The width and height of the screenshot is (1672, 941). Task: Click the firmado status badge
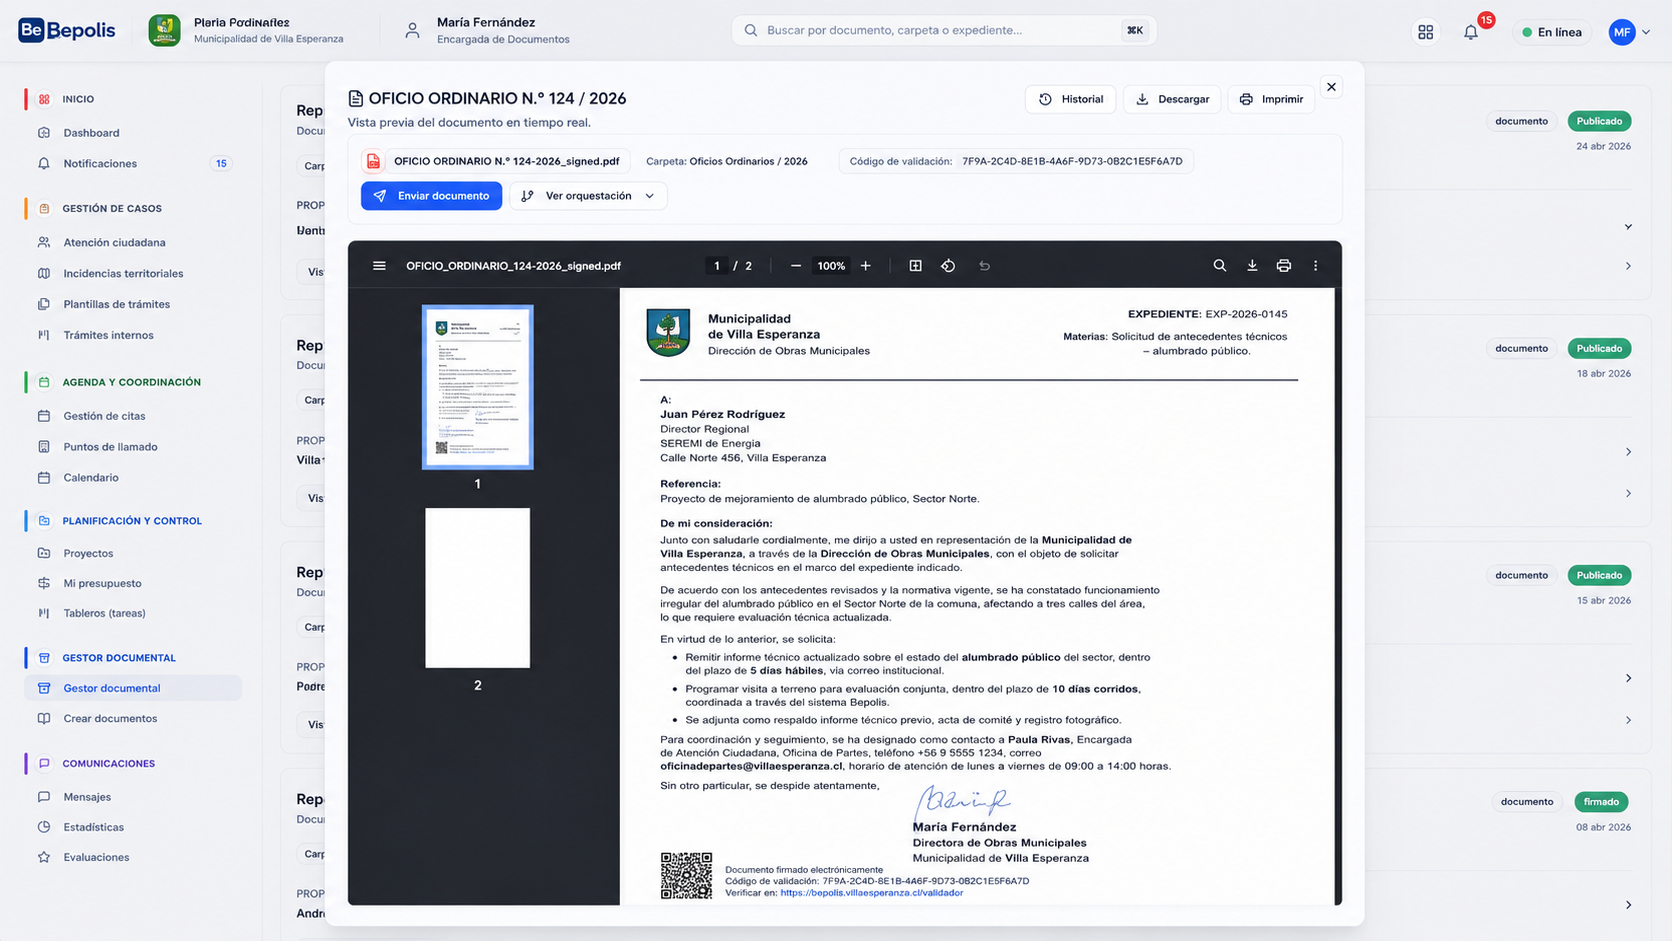1601,801
